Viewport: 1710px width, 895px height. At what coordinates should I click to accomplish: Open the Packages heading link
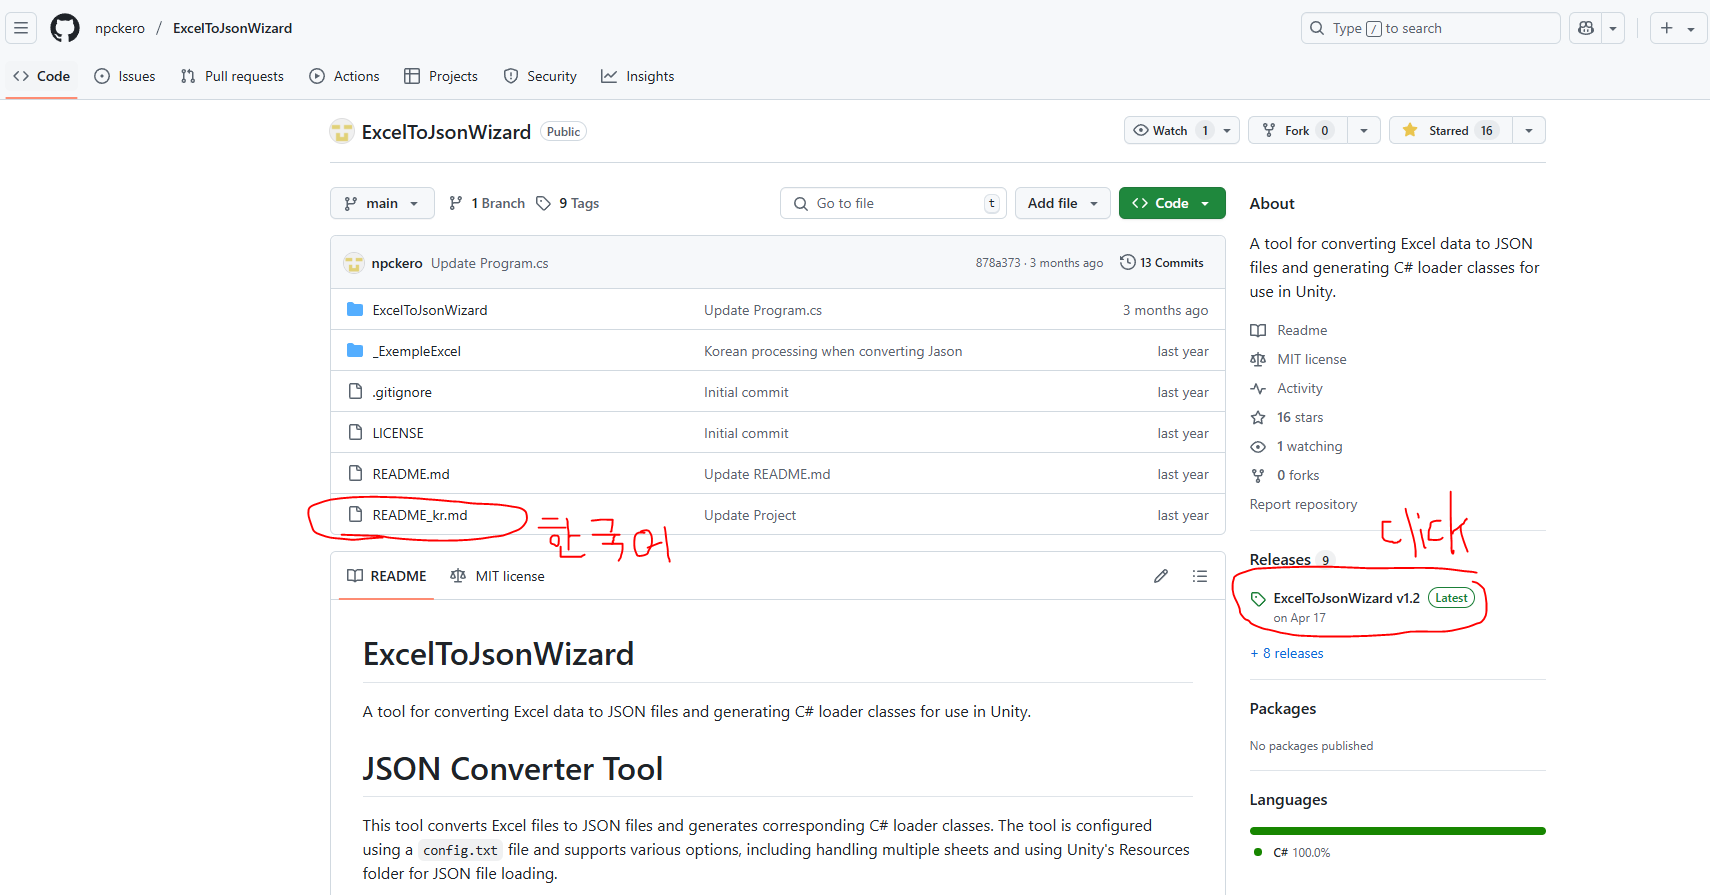[1283, 708]
